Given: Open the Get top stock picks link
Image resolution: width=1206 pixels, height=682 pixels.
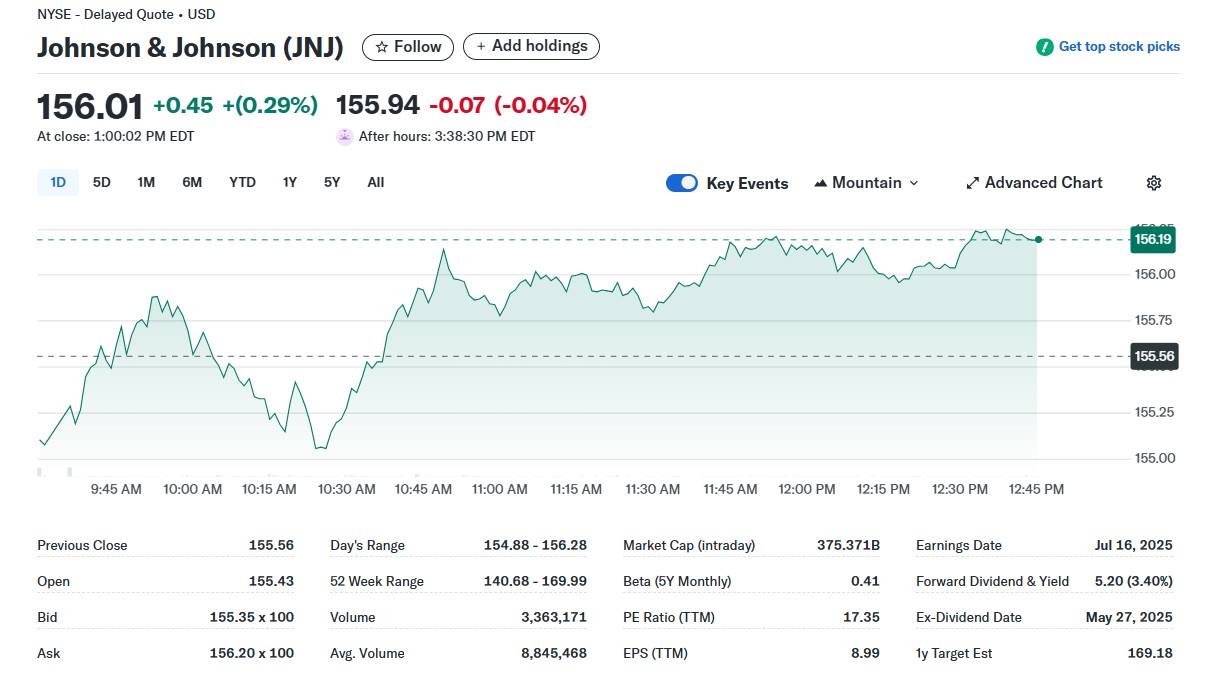Looking at the screenshot, I should click(x=1119, y=47).
